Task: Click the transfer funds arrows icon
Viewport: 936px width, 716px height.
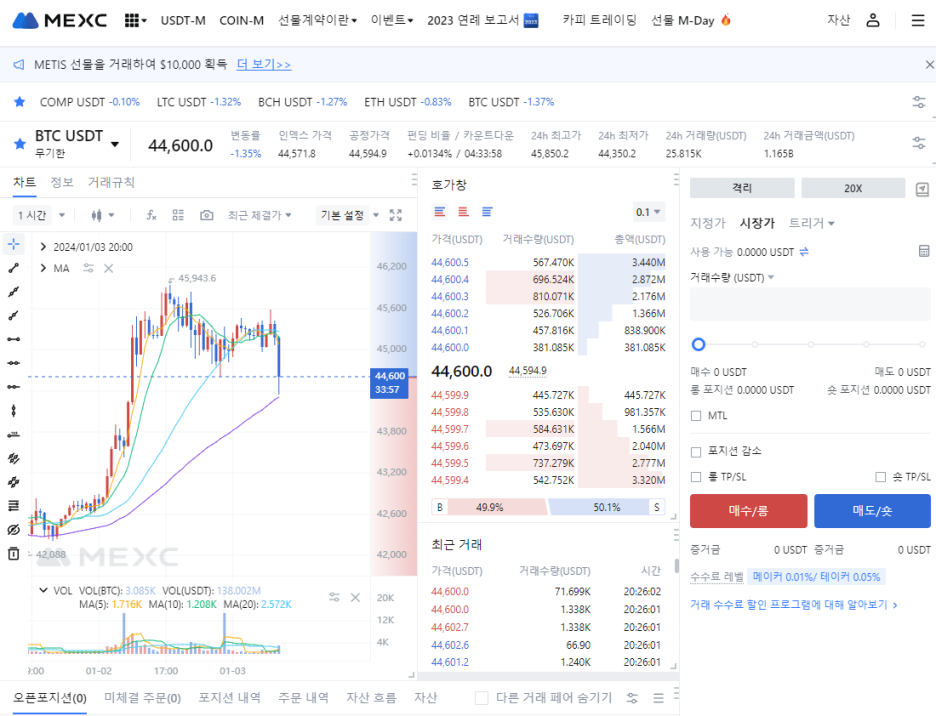Action: pos(804,252)
